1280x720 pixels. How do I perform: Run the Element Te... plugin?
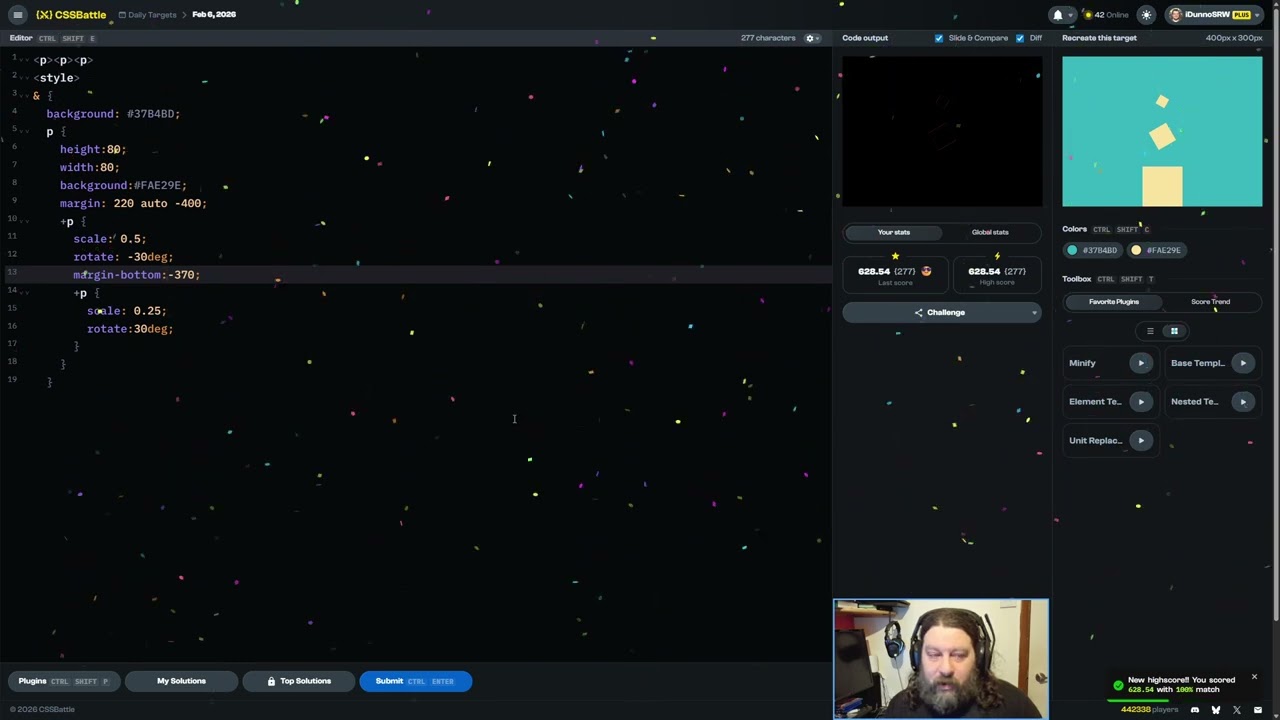coord(1140,402)
